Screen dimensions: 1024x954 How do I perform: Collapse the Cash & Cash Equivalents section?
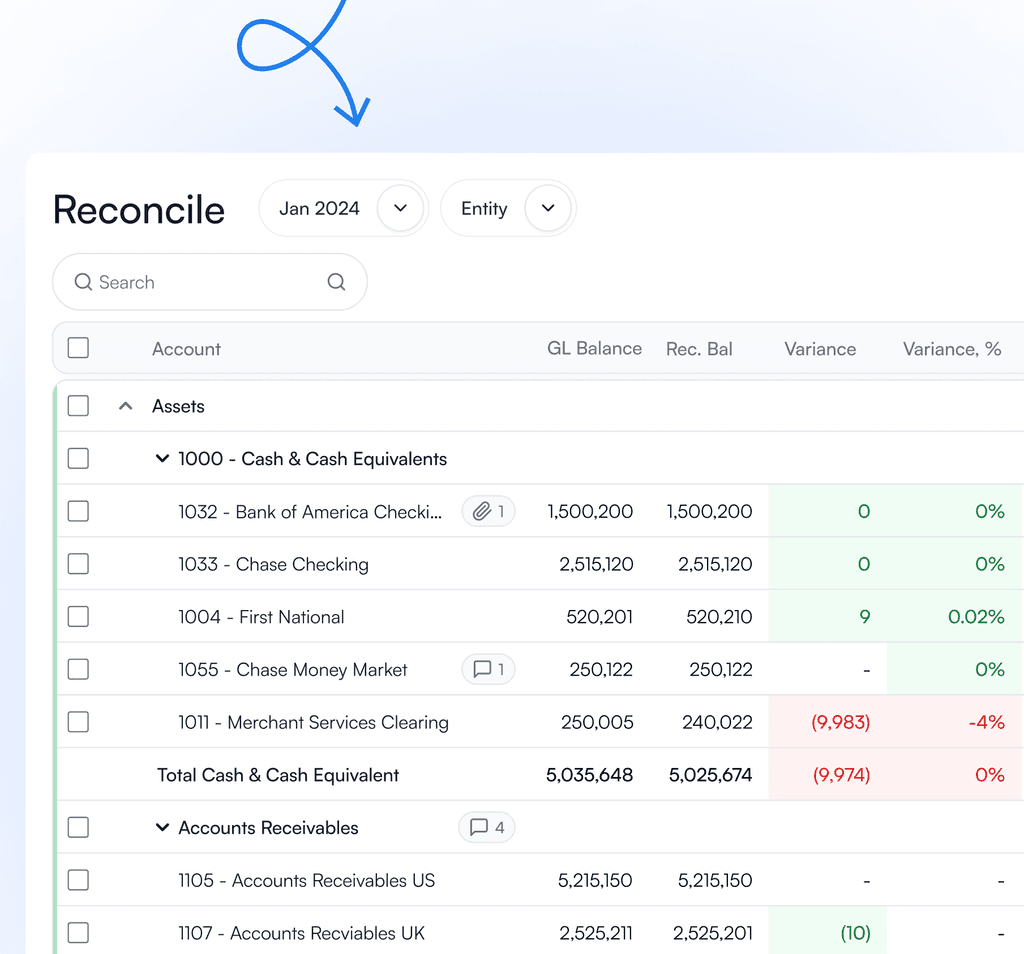(x=162, y=458)
